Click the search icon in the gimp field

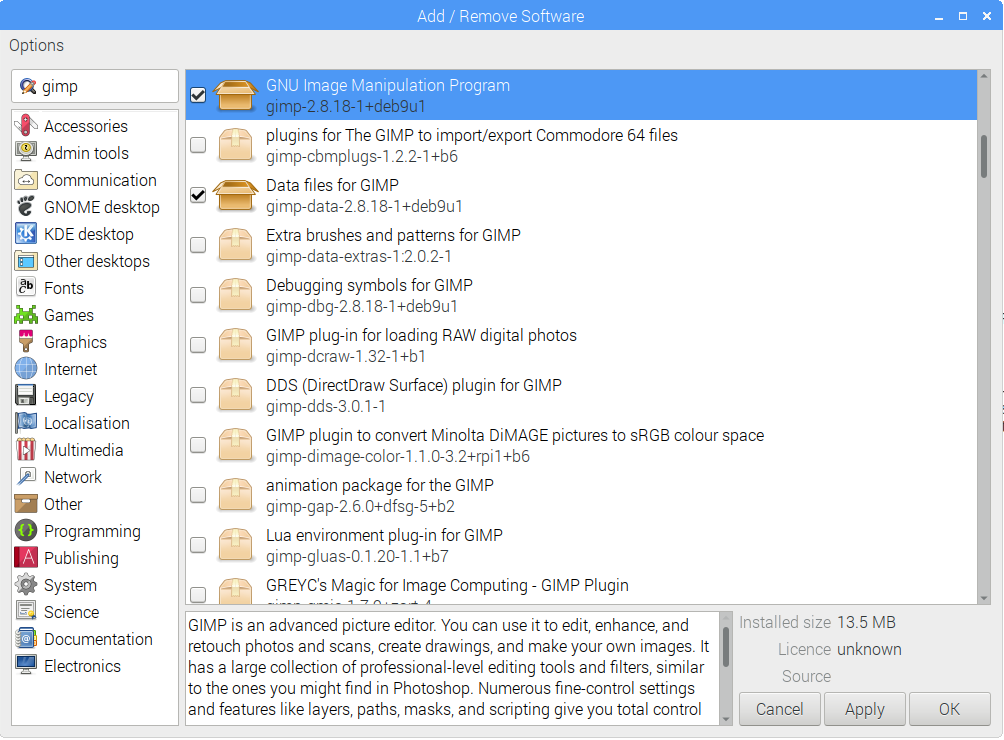[28, 86]
